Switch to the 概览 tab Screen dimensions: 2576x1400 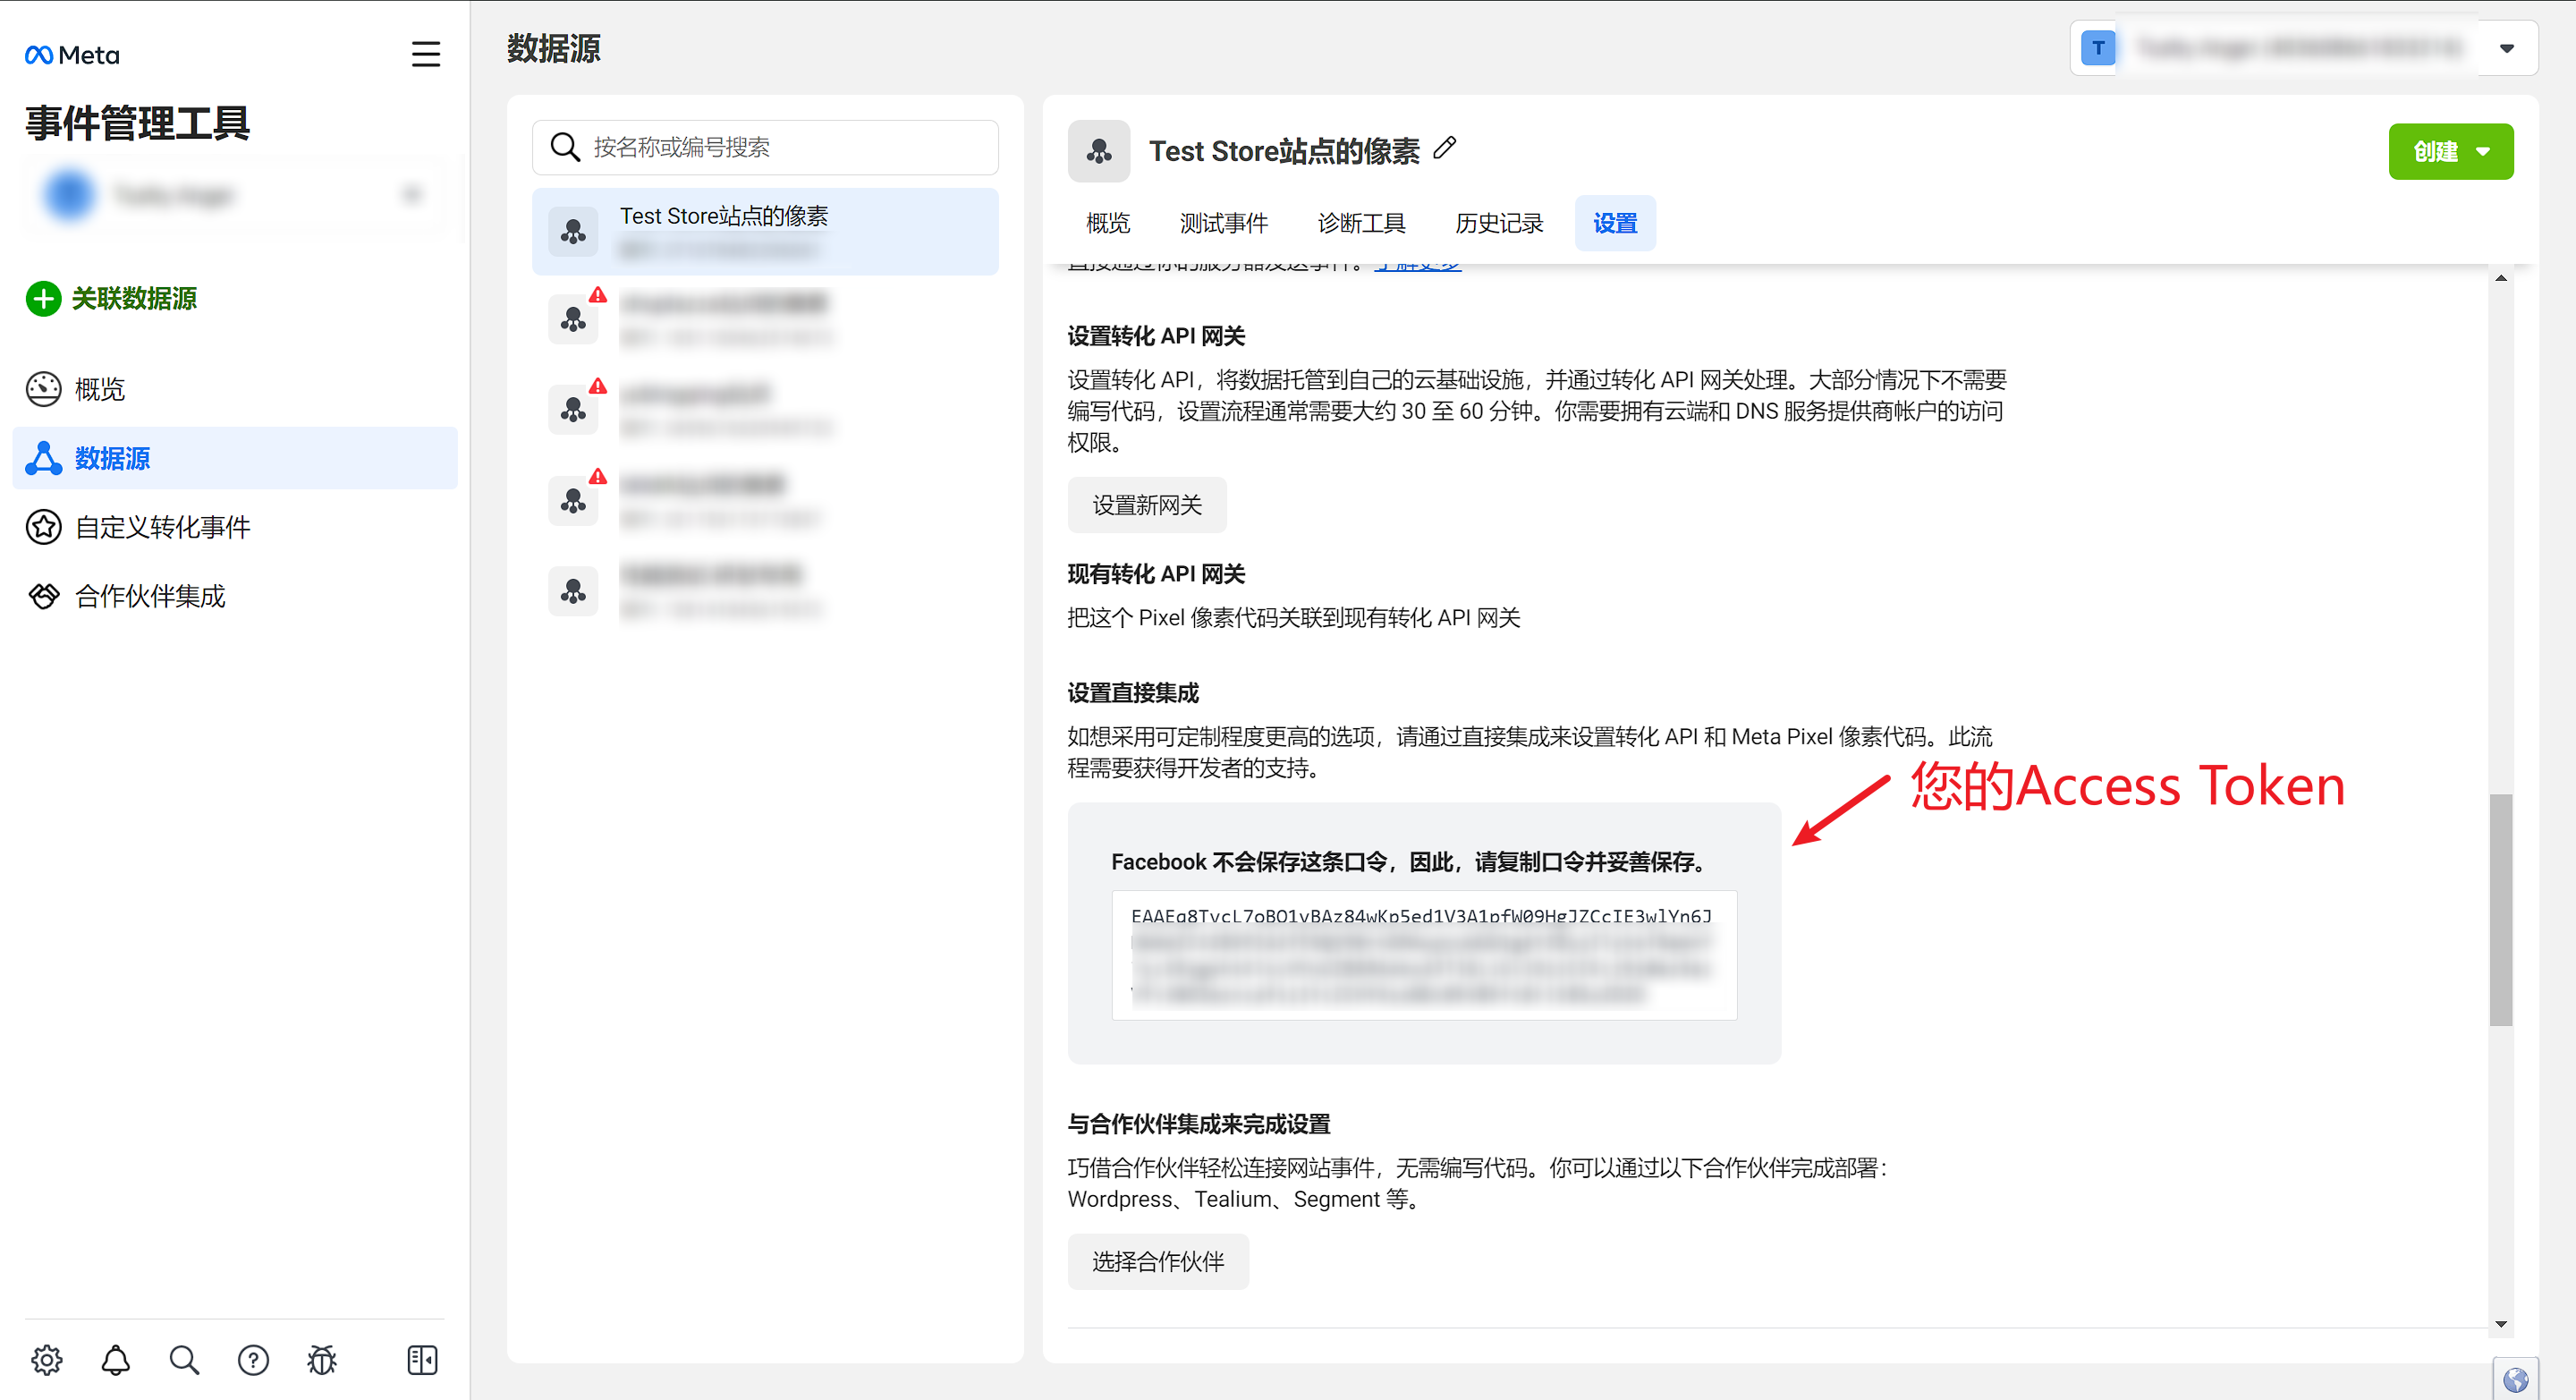click(1108, 223)
